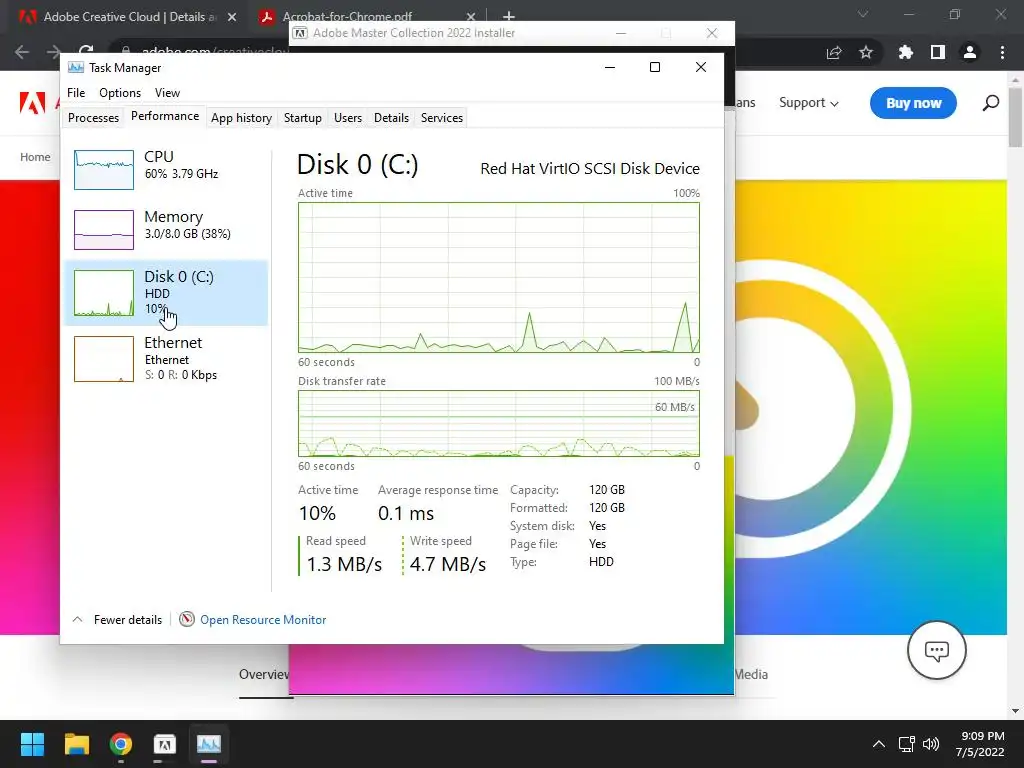Switch to the Services tab
1024x768 pixels.
coord(441,118)
